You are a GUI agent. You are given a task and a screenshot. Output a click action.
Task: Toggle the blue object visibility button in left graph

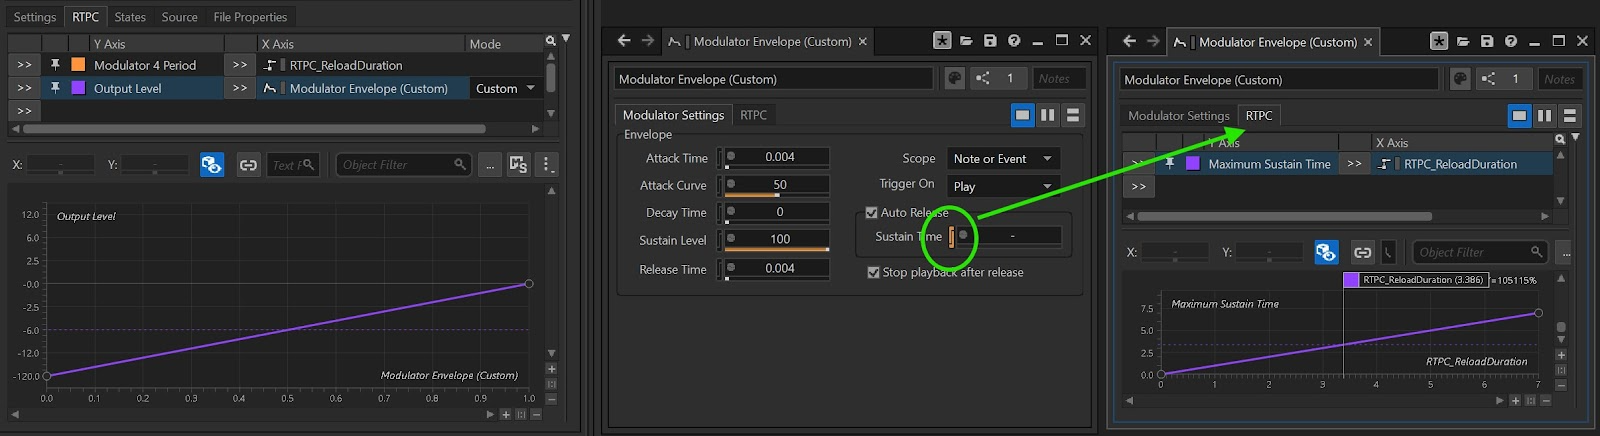click(212, 165)
